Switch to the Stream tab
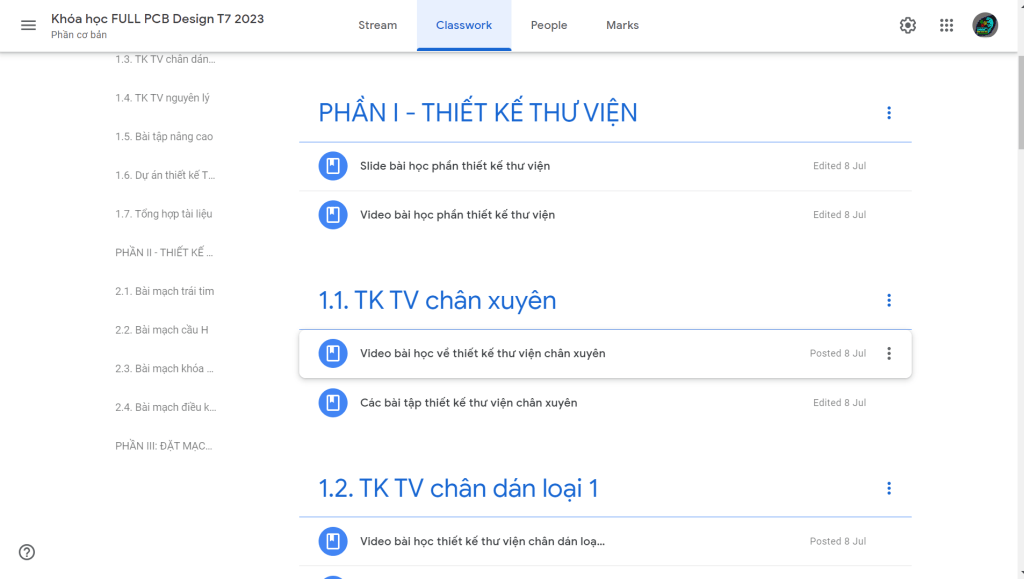The image size is (1024, 579). click(378, 25)
